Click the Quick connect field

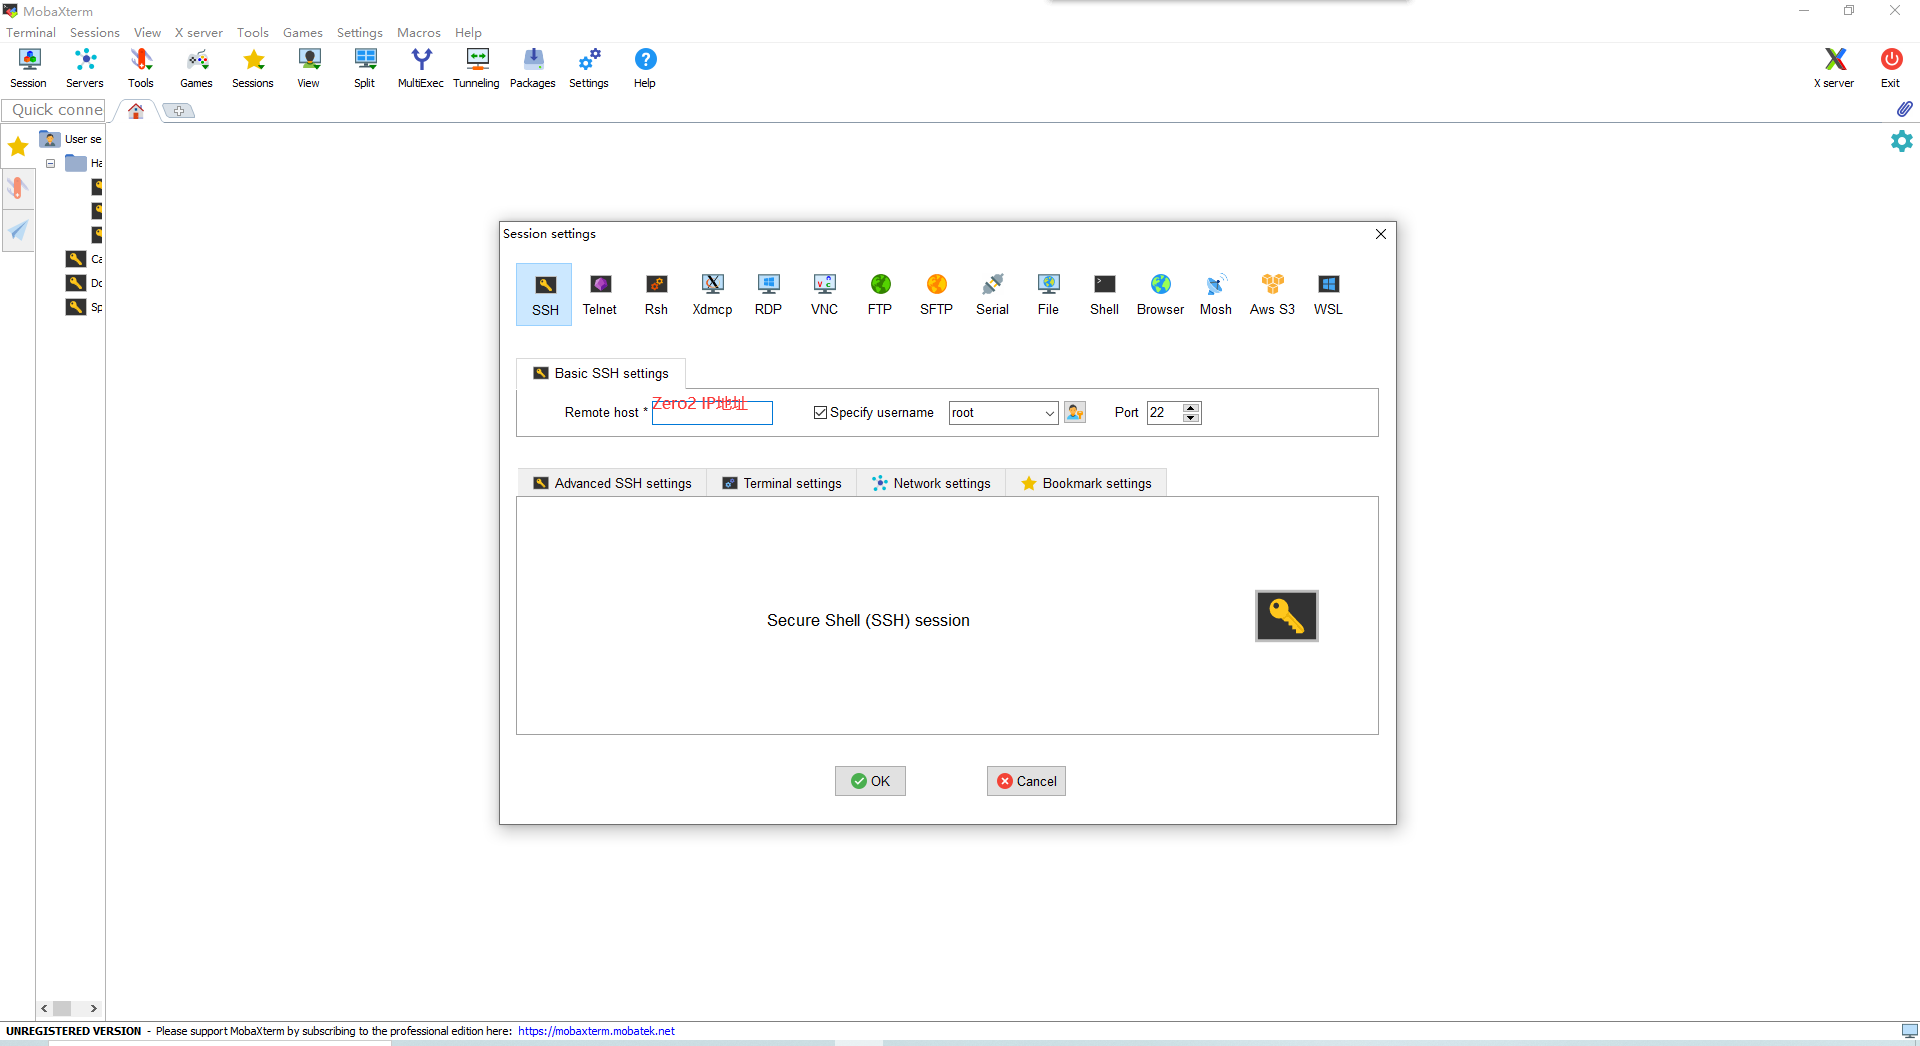54,110
